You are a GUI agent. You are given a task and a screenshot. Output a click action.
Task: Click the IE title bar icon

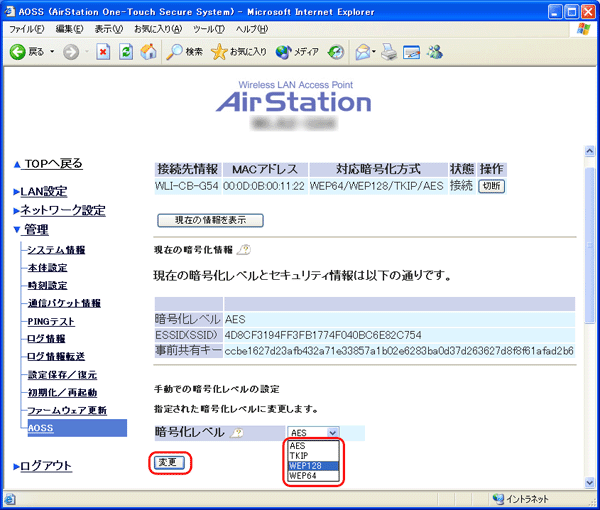(10, 11)
